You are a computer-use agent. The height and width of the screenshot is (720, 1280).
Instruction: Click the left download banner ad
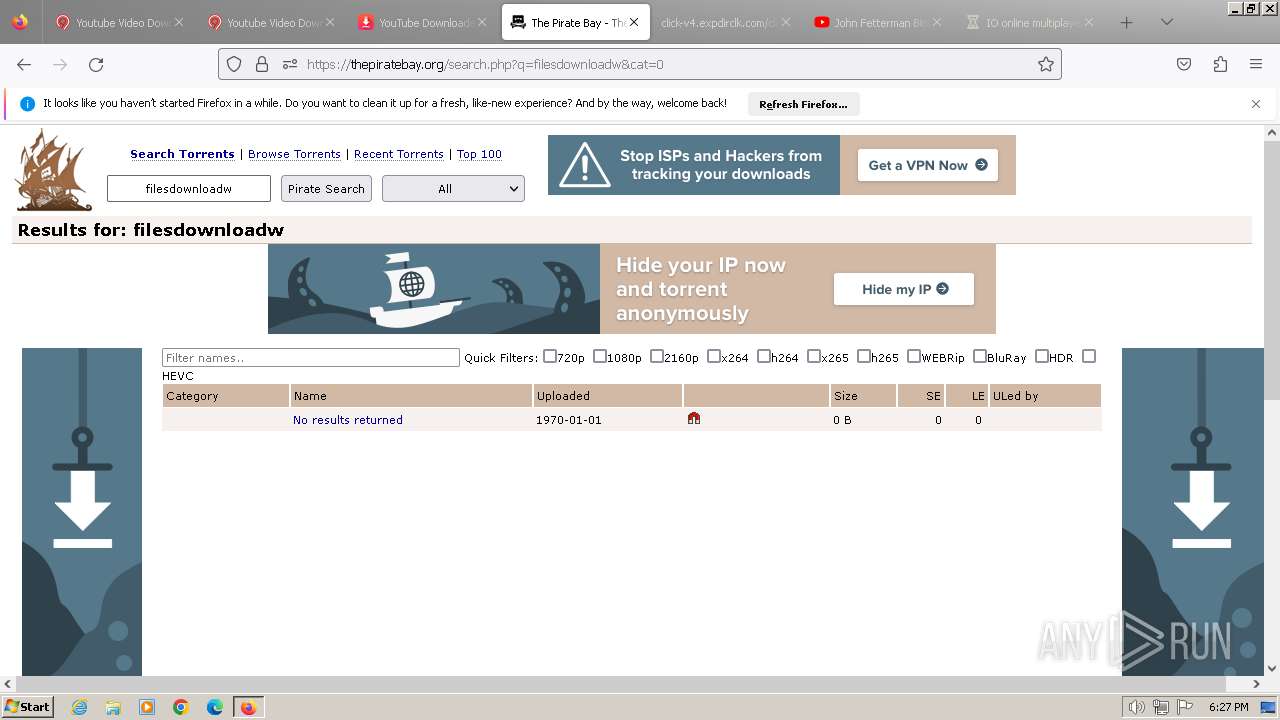[x=82, y=512]
